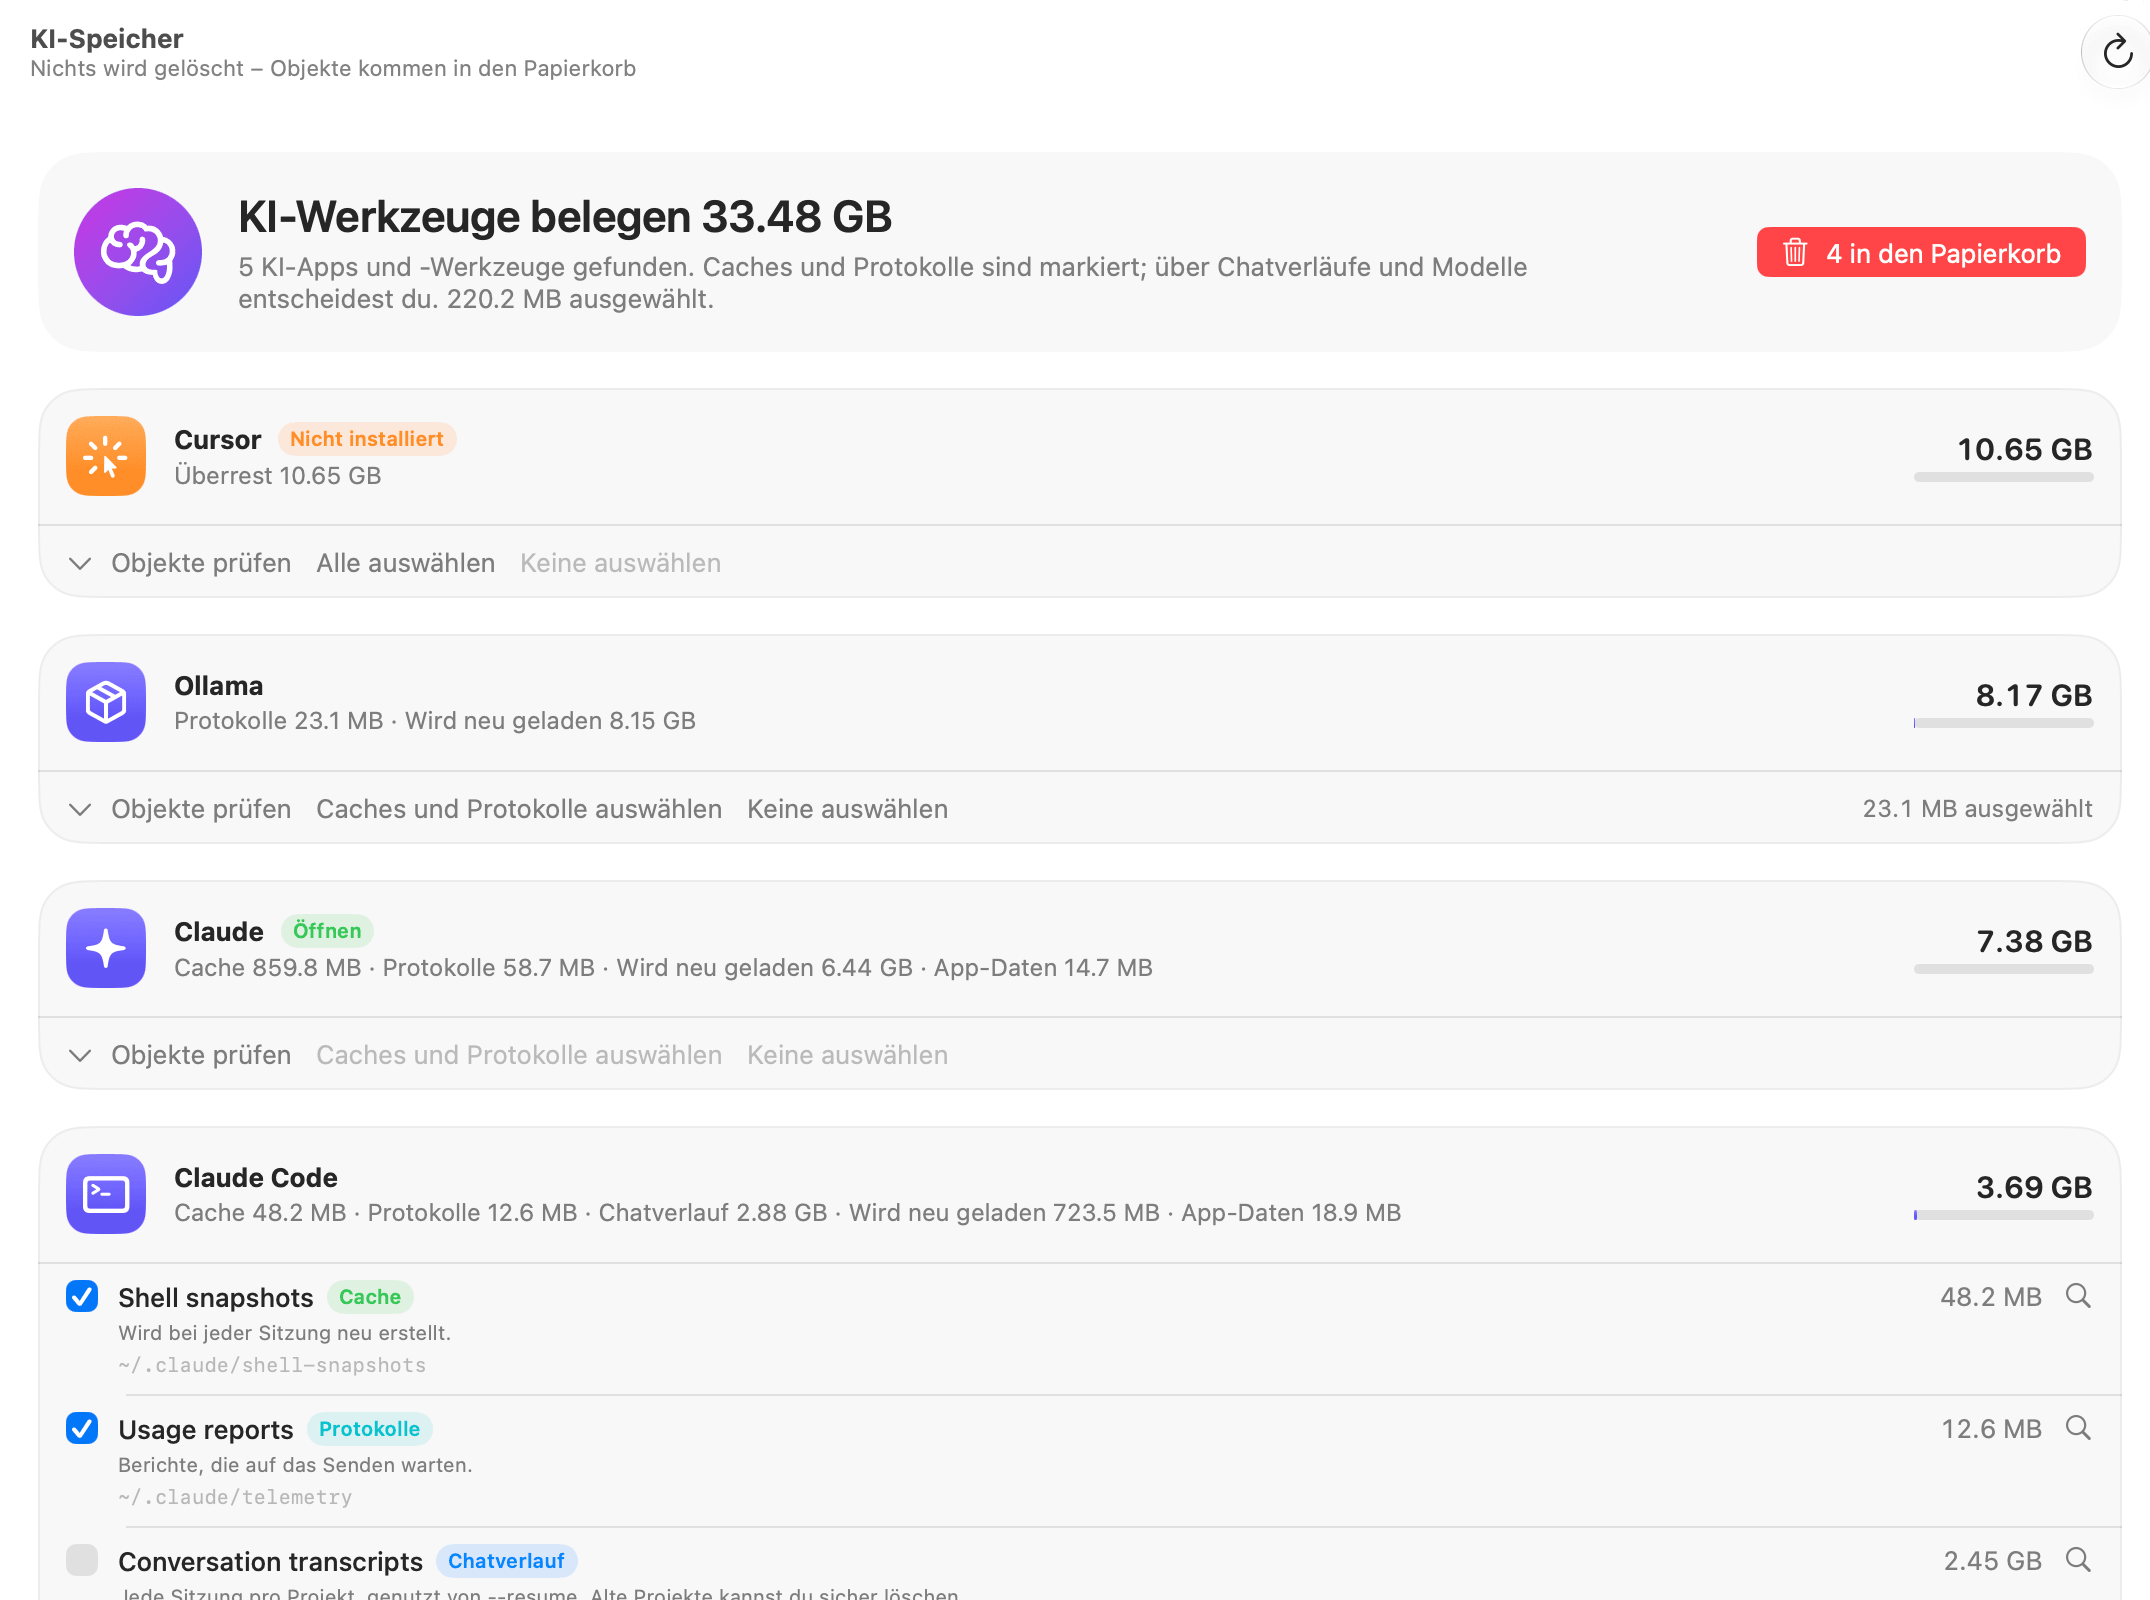Click the refresh icon at top right
2150x1600 pixels.
tap(2117, 52)
